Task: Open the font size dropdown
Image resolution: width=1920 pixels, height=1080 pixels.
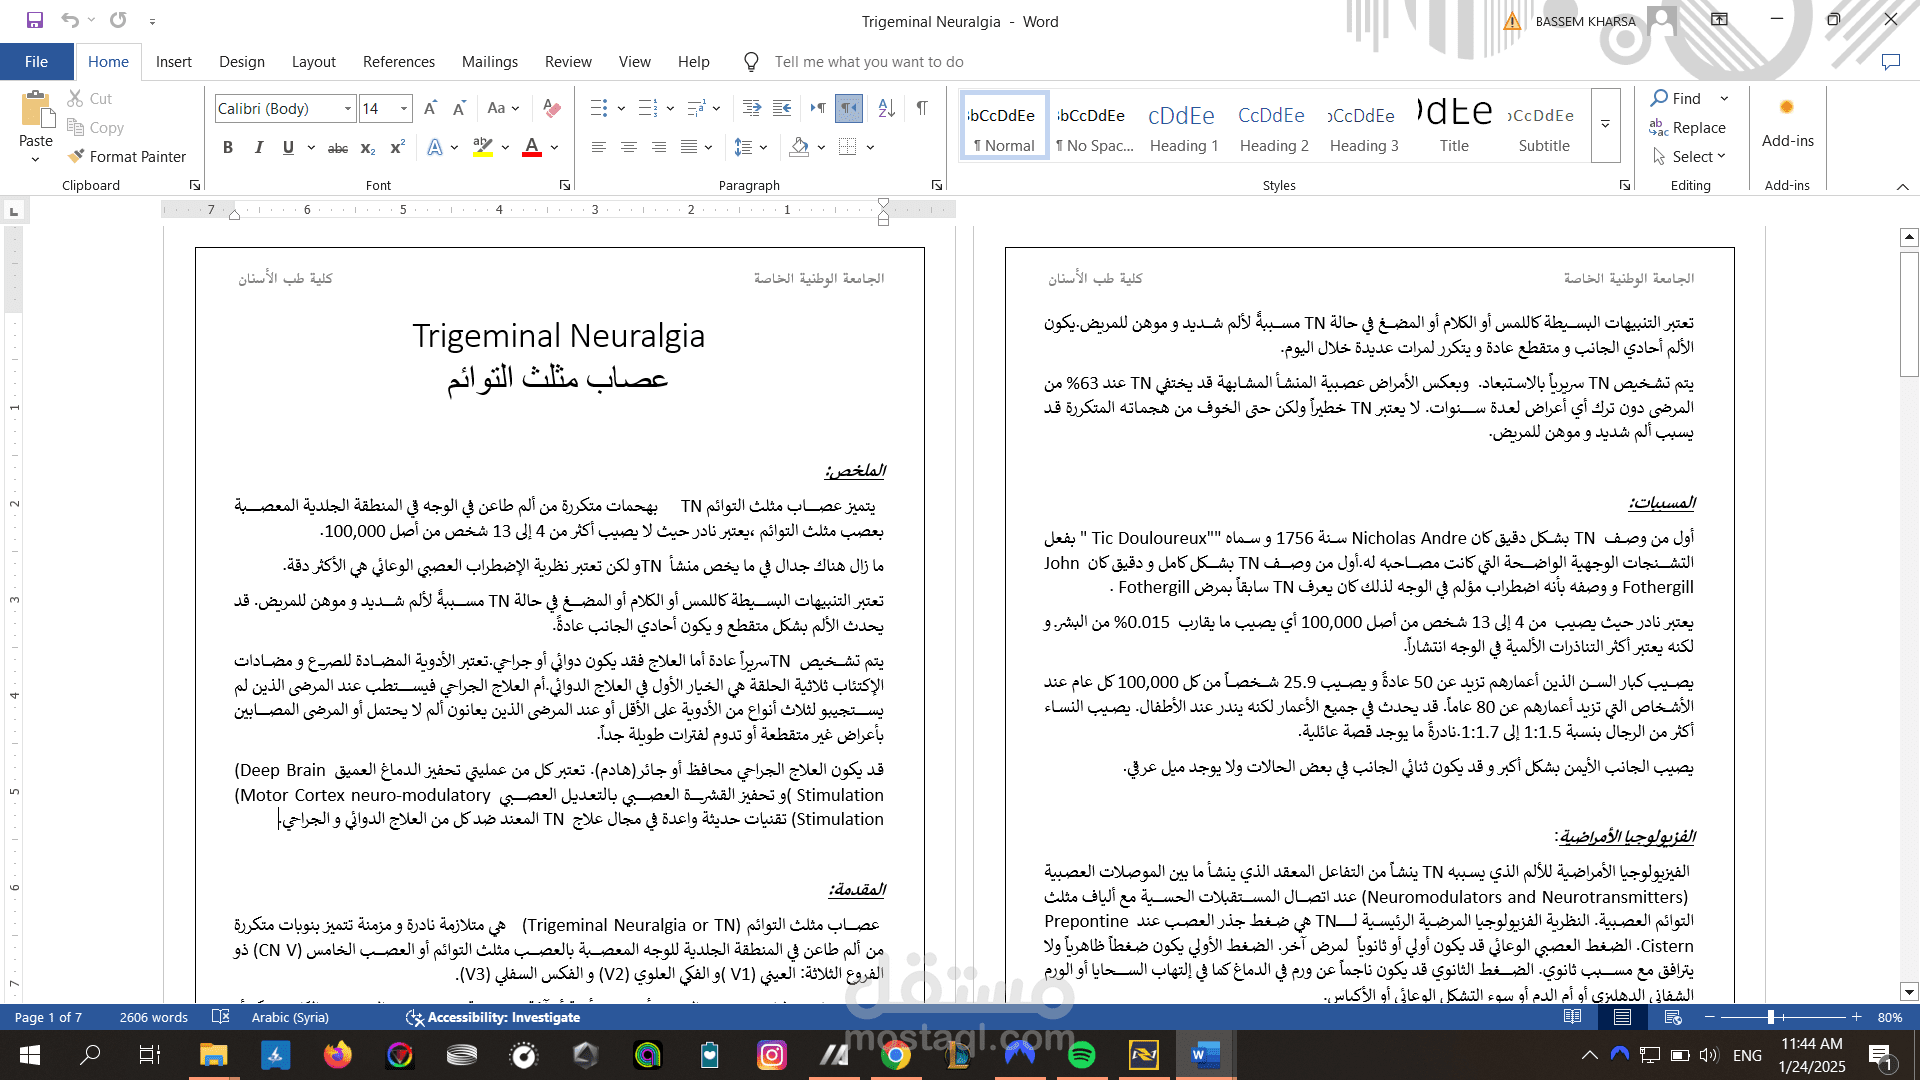Action: 404,108
